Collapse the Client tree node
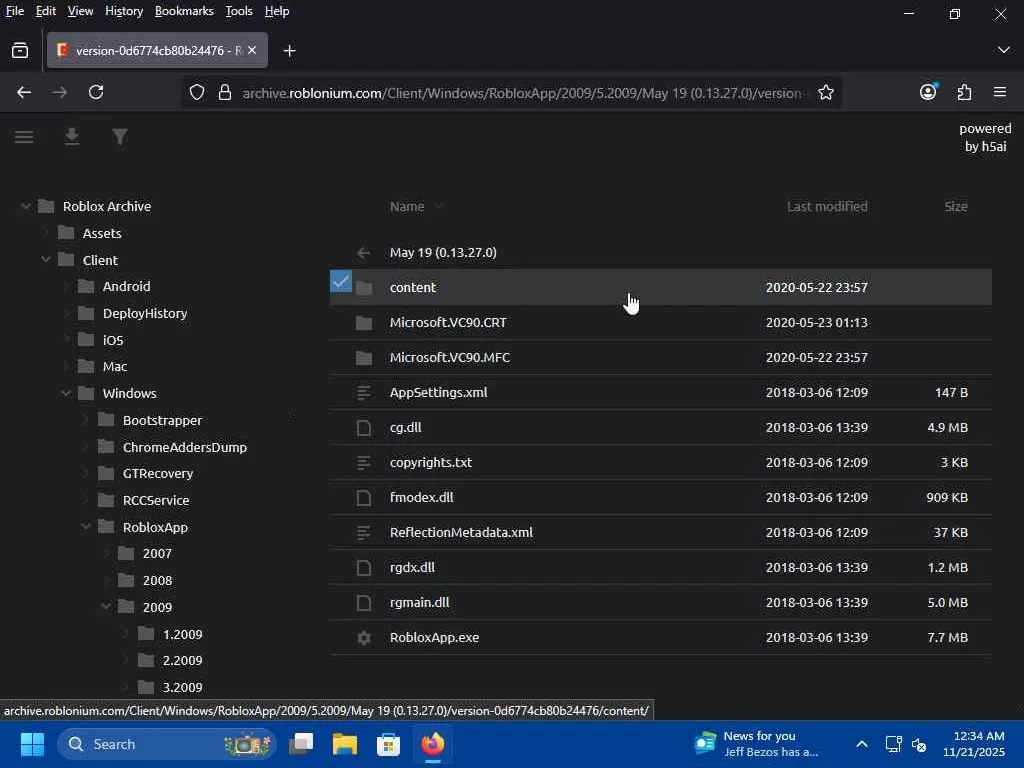Screen dimensions: 1024x768 tap(46, 260)
